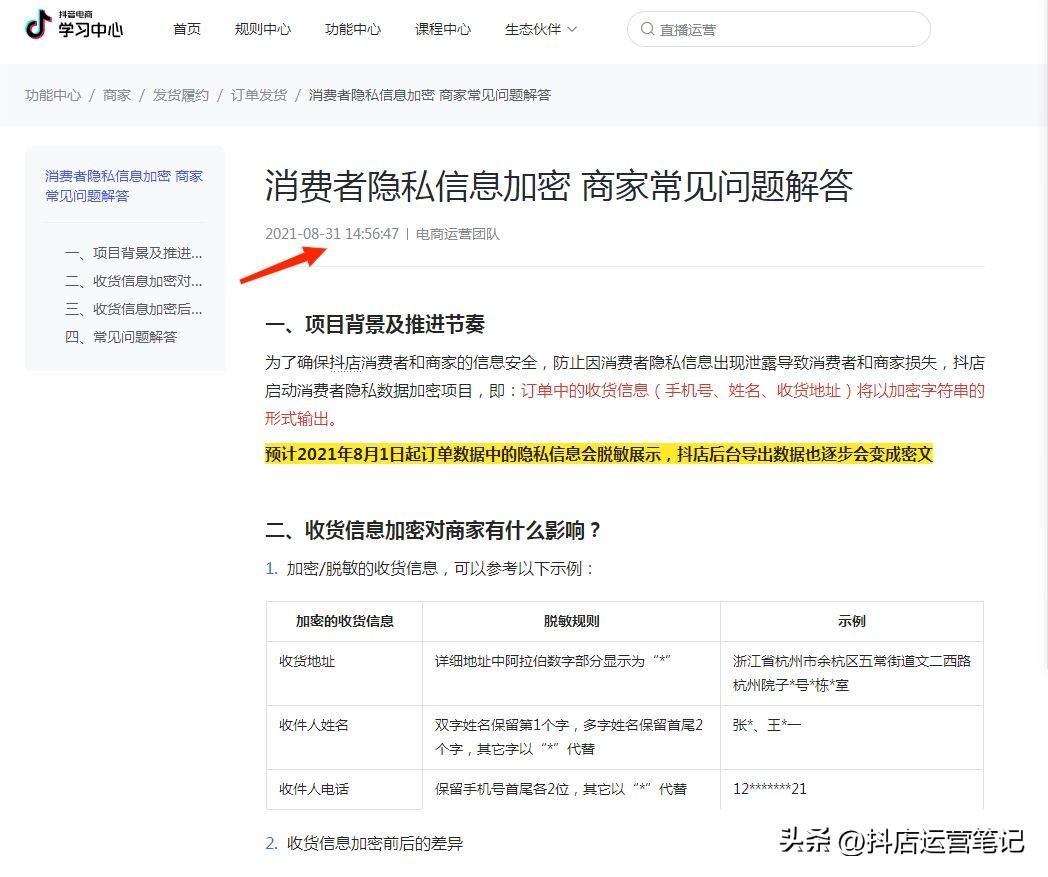This screenshot has height=877, width=1048.
Task: Expand the 生态伙伴 dropdown menu
Action: point(540,29)
